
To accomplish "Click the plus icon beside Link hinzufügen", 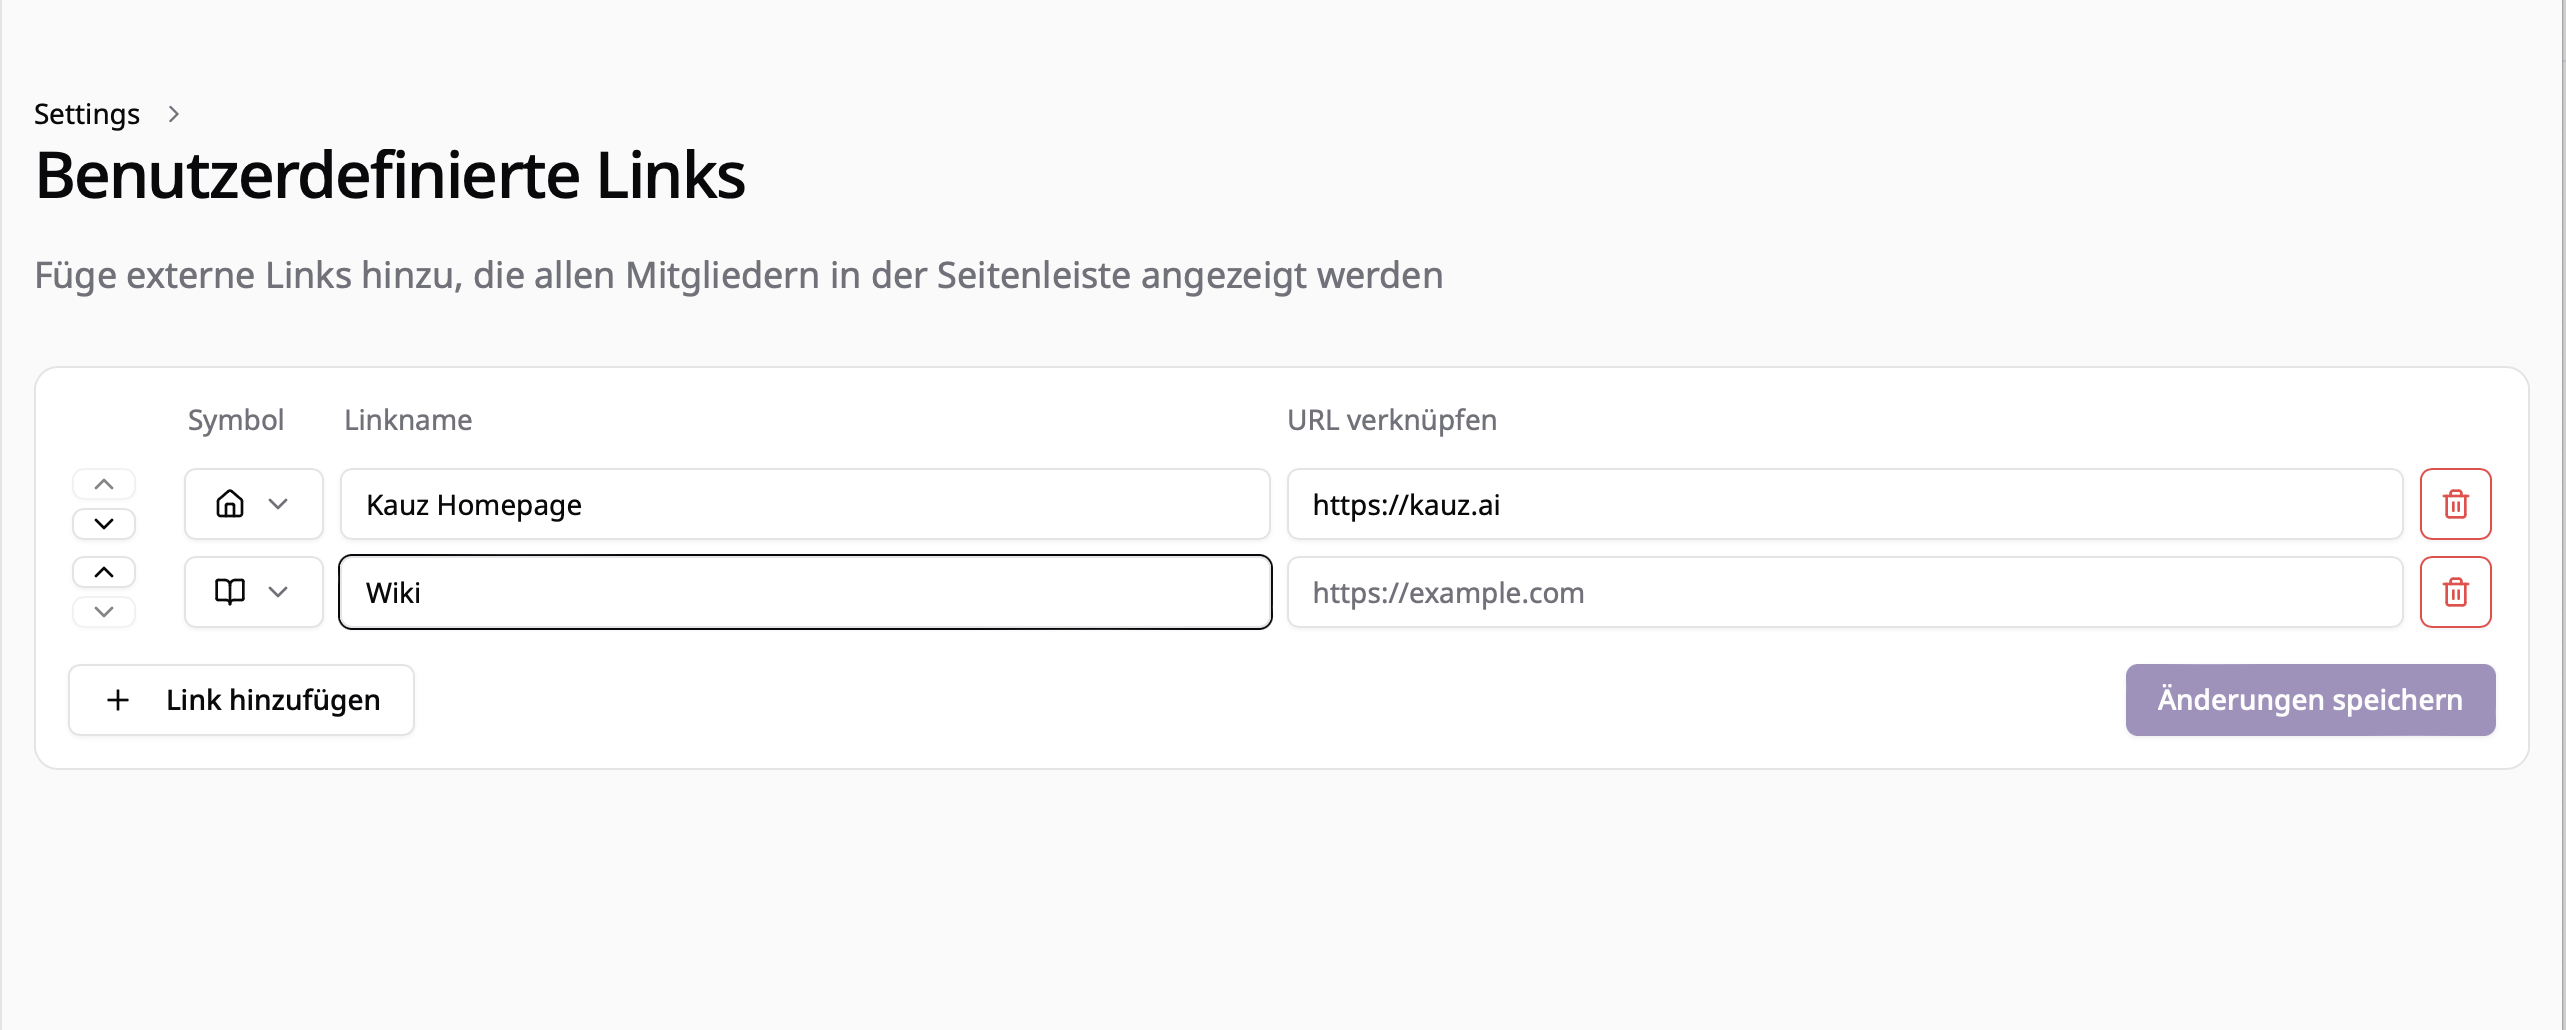I will click(x=118, y=699).
